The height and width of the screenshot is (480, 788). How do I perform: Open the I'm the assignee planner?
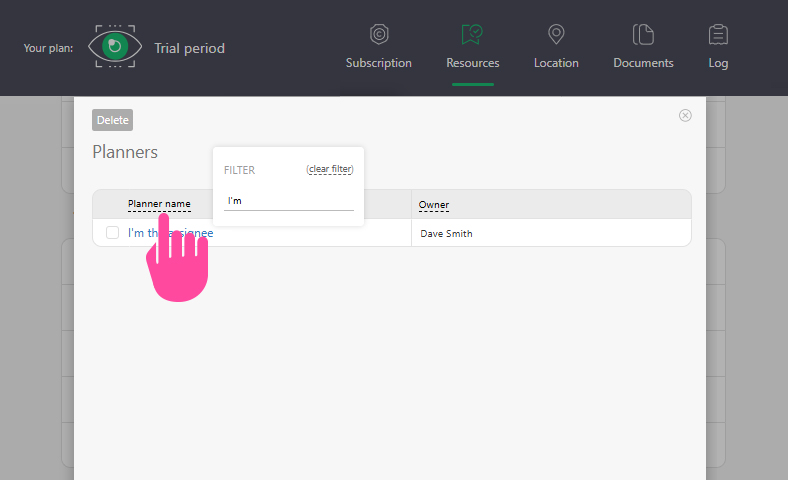(170, 233)
